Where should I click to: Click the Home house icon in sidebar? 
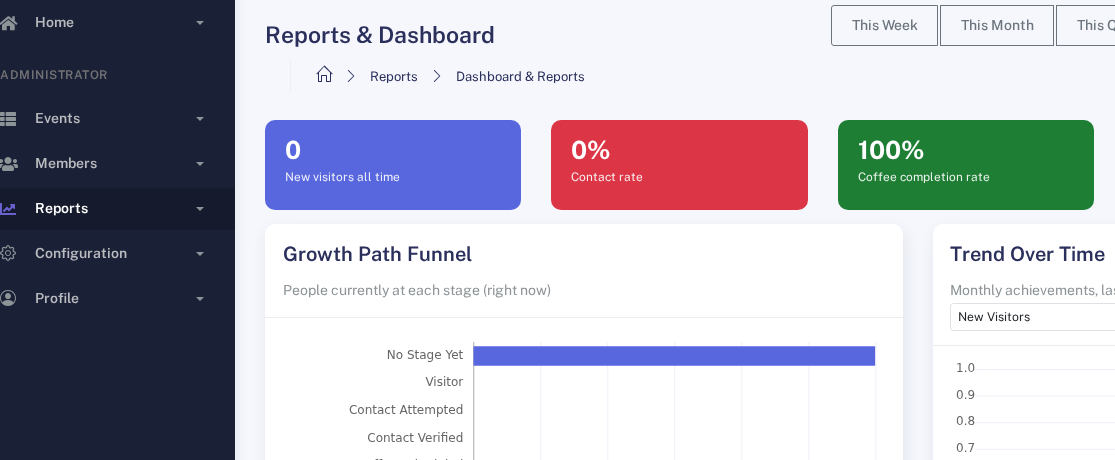click(8, 23)
